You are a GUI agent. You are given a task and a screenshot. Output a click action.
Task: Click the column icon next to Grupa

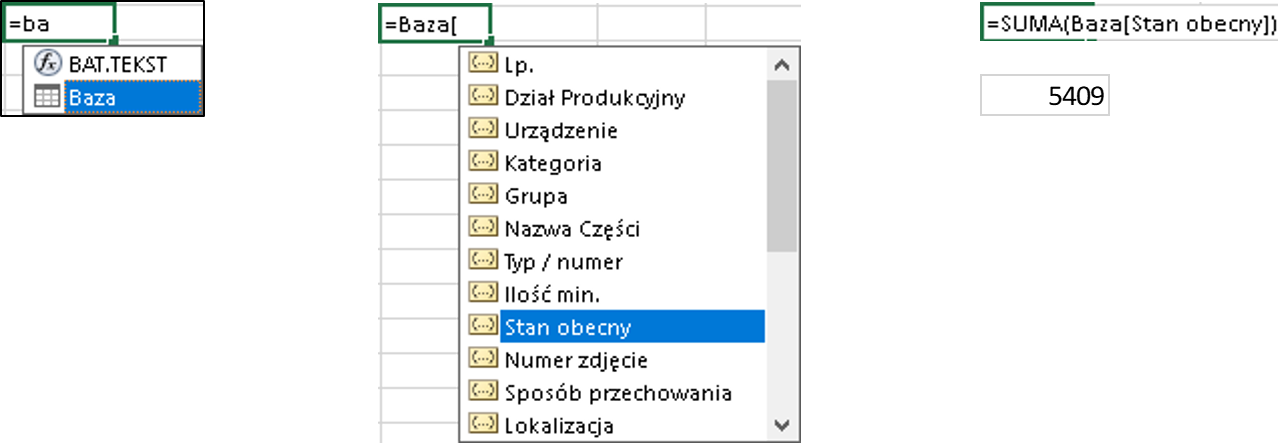[484, 195]
